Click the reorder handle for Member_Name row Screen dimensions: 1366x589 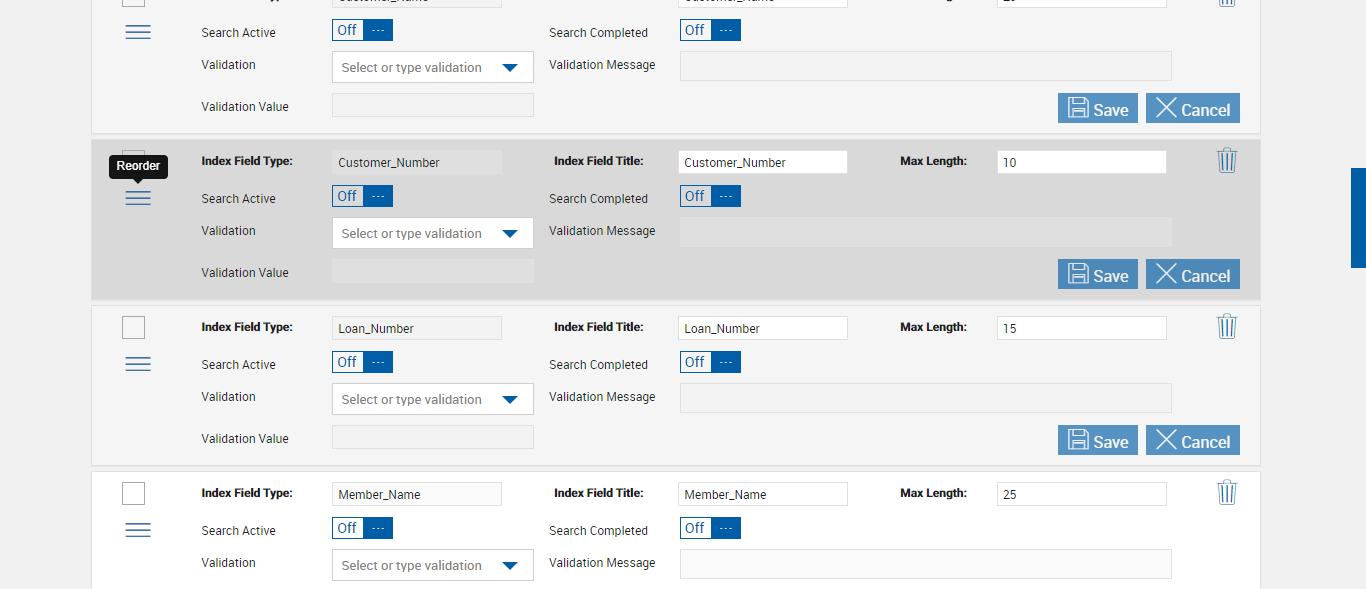point(138,530)
